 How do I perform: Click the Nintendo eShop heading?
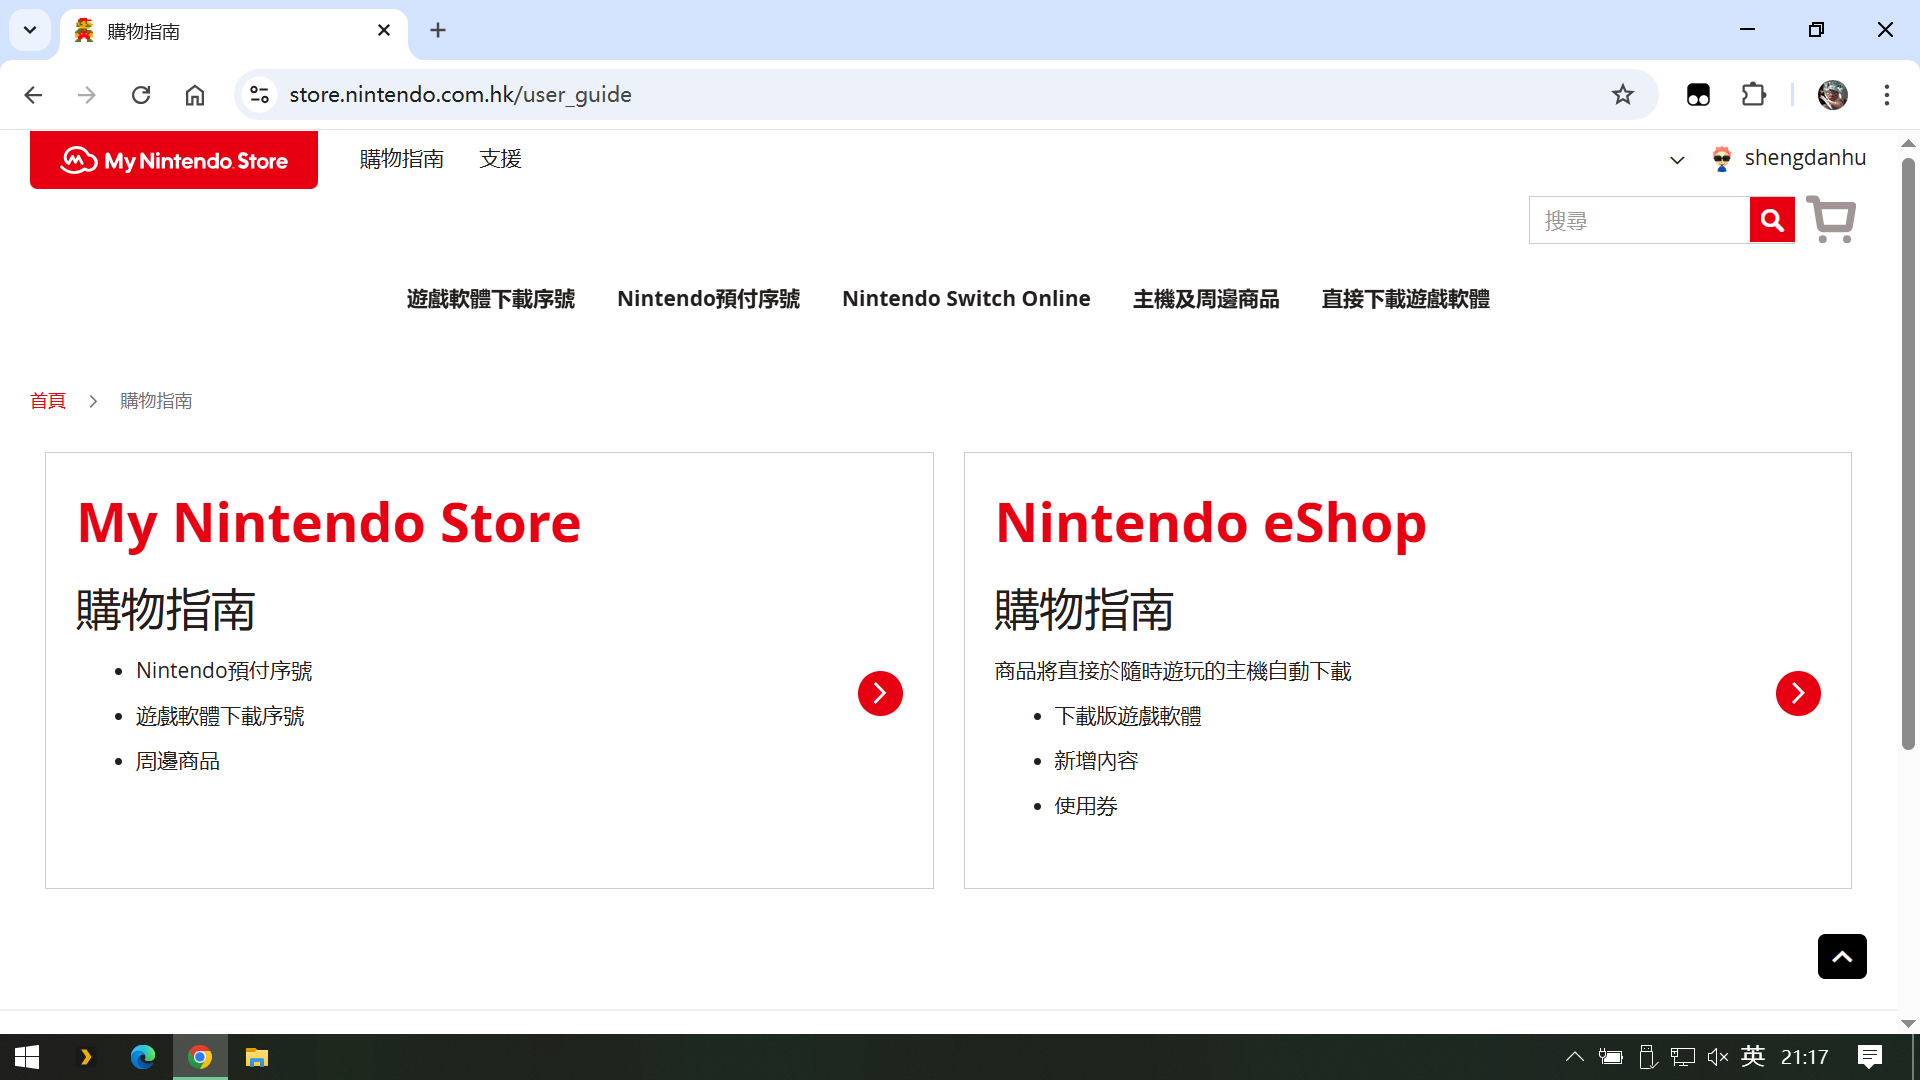[x=1211, y=523]
